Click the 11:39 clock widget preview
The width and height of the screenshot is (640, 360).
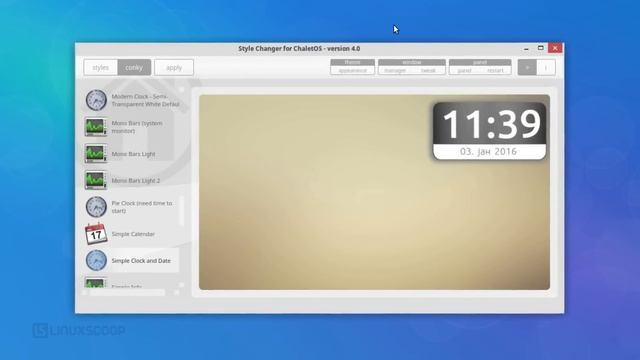[489, 131]
